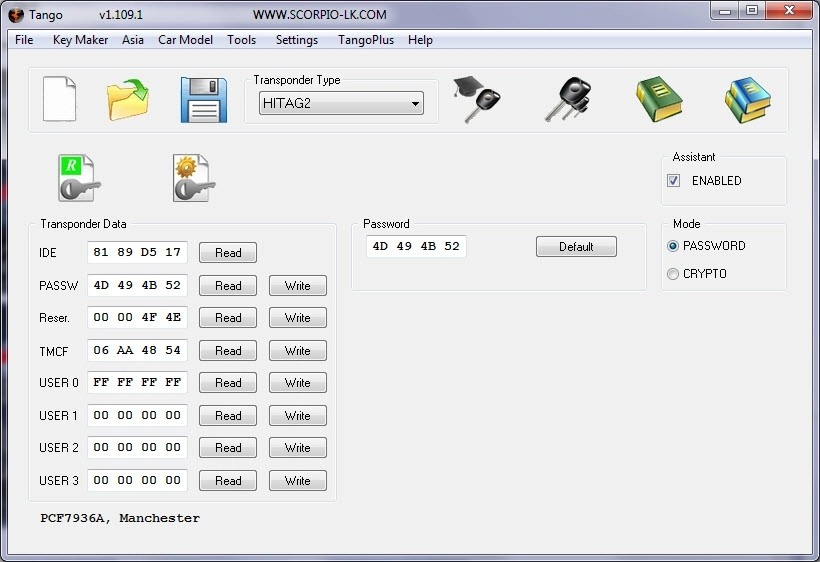The width and height of the screenshot is (820, 562).
Task: Click Read button for IDE row
Action: [228, 253]
